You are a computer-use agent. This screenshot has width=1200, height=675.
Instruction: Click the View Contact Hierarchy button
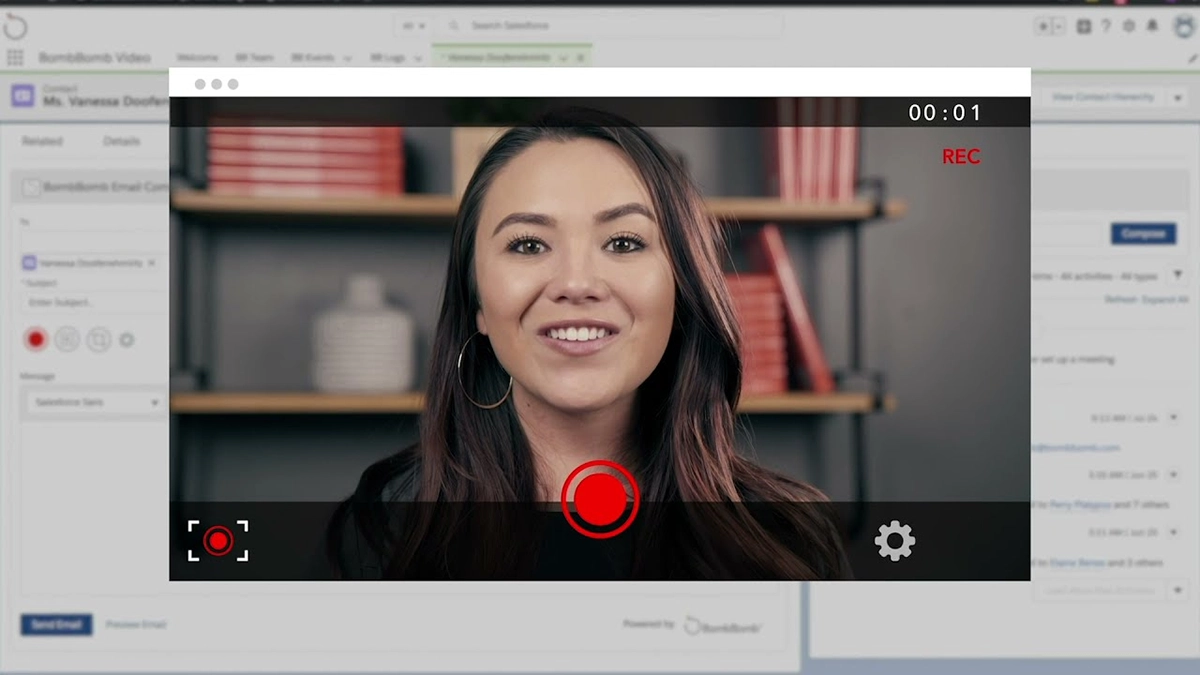(x=1103, y=97)
